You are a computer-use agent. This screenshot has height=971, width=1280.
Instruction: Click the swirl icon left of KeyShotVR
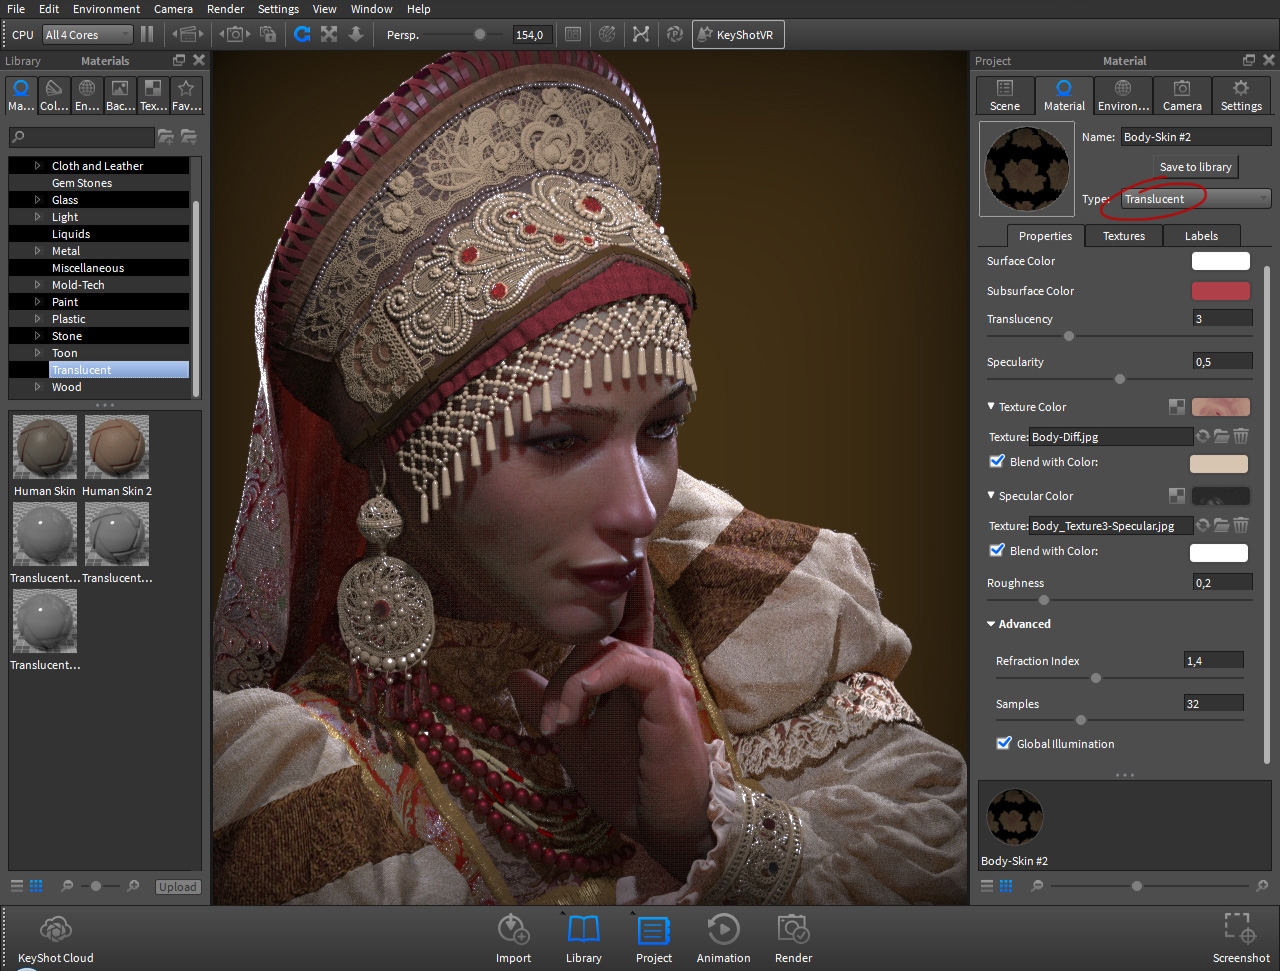point(675,34)
